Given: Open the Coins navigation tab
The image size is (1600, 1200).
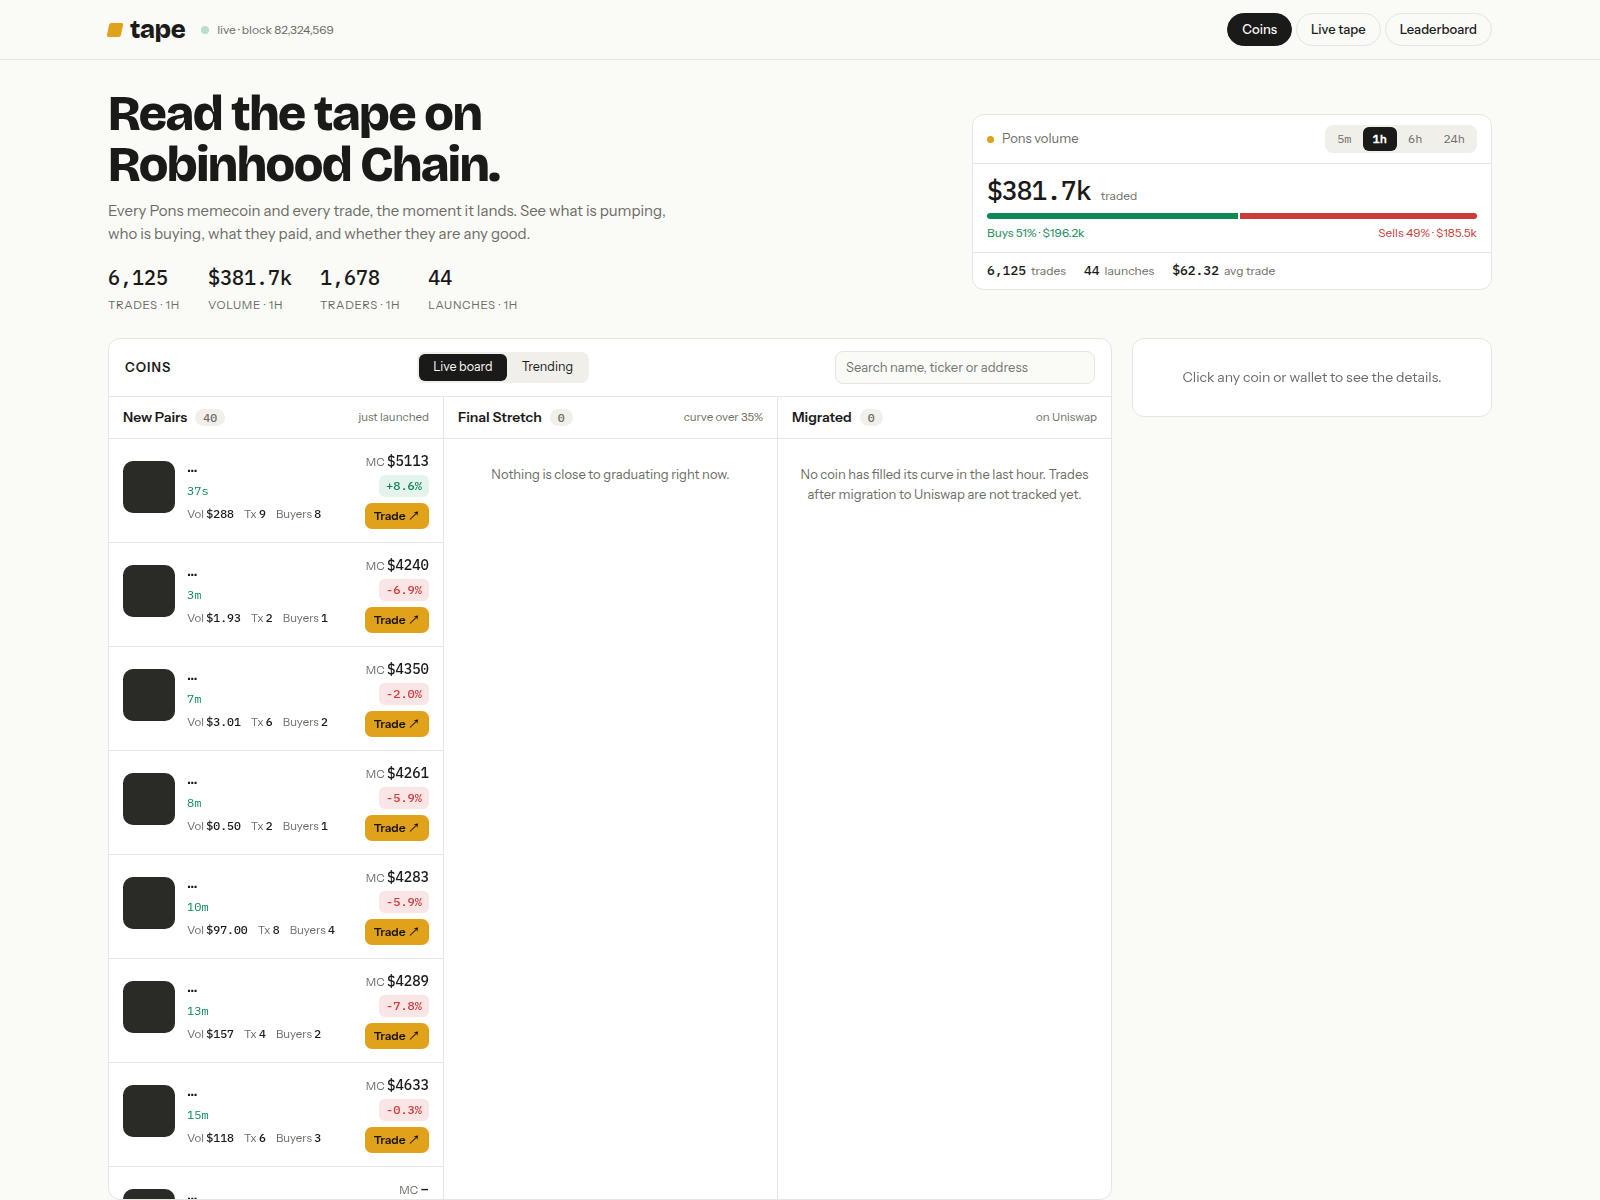Looking at the screenshot, I should pyautogui.click(x=1259, y=29).
